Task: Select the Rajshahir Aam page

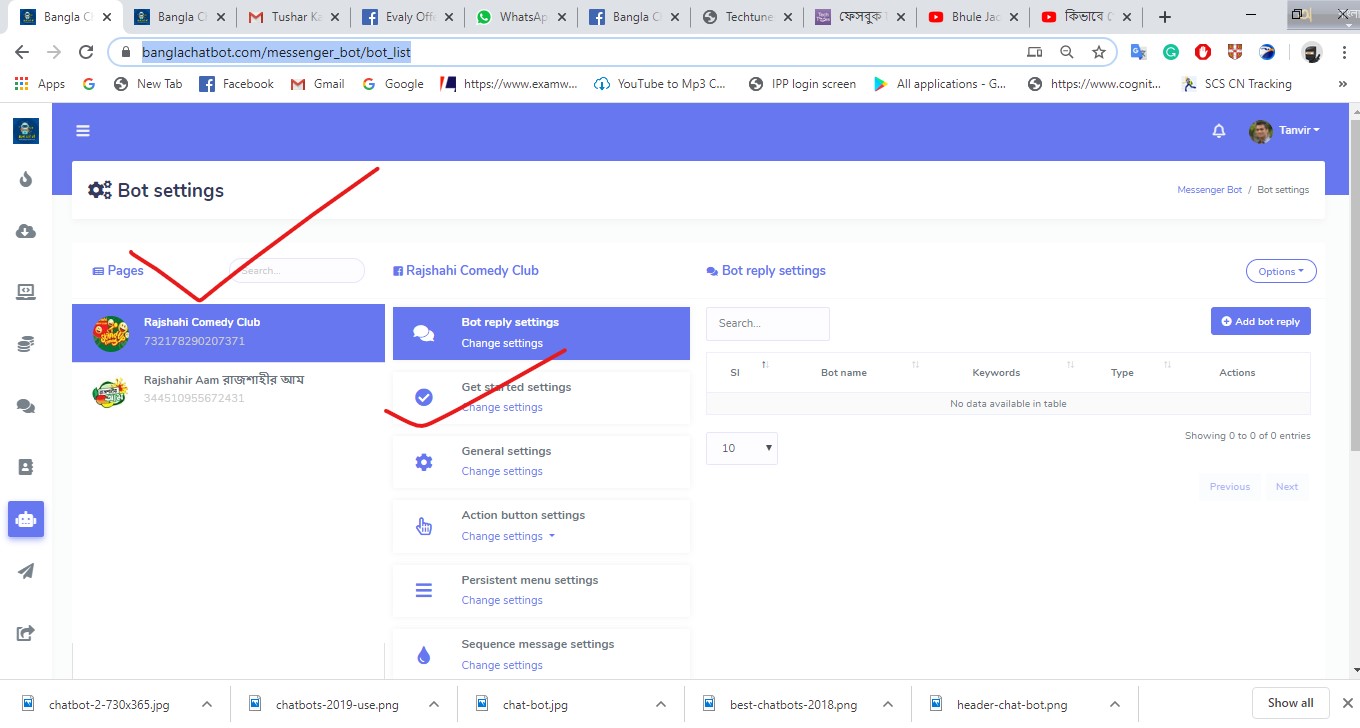Action: [228, 389]
